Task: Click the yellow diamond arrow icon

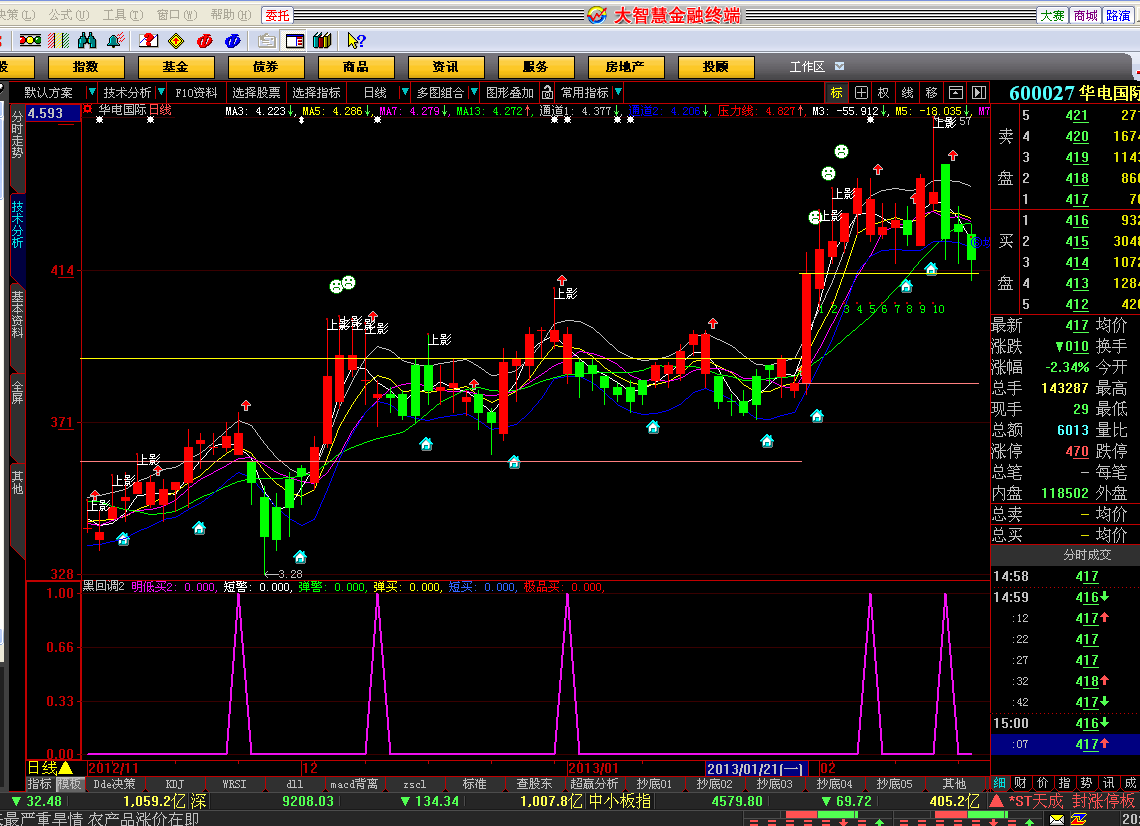Action: [x=176, y=41]
